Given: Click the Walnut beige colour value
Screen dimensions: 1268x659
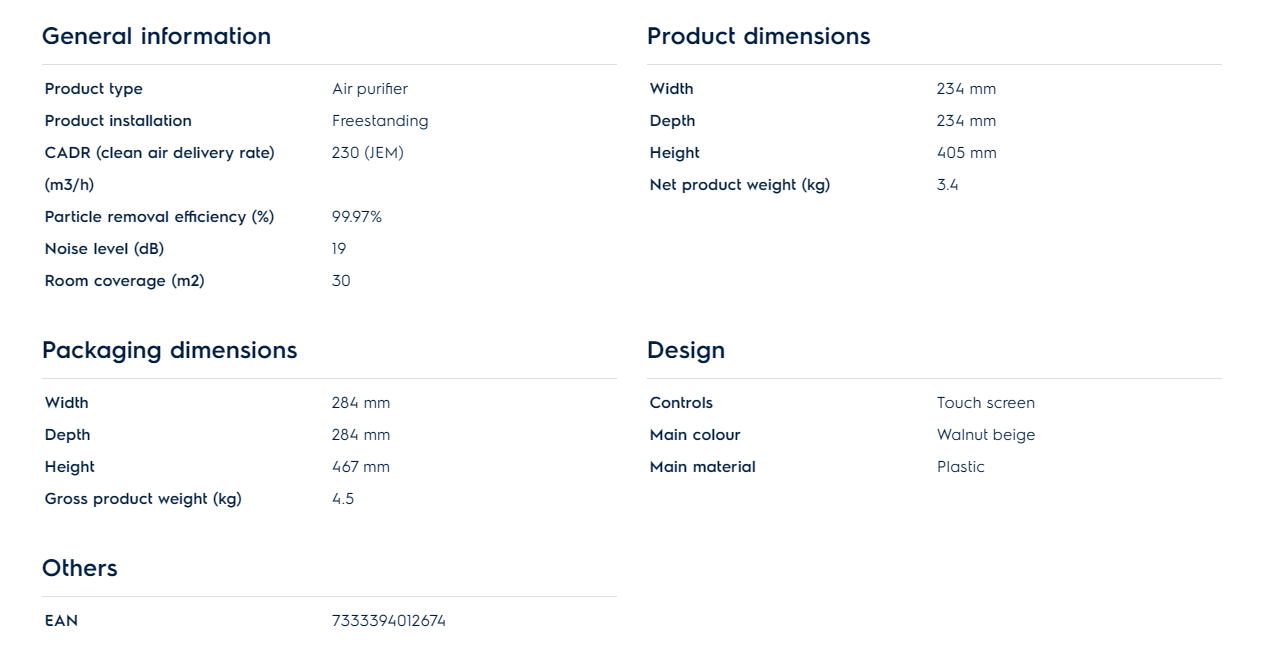Looking at the screenshot, I should point(985,435).
